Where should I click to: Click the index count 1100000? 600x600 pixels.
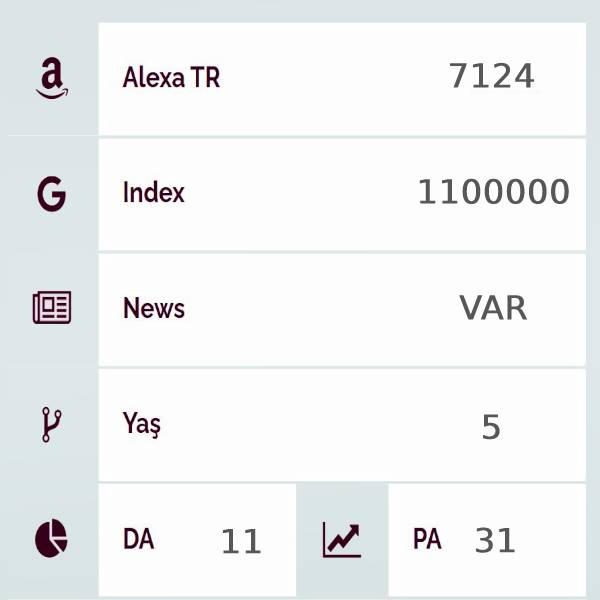(x=494, y=192)
